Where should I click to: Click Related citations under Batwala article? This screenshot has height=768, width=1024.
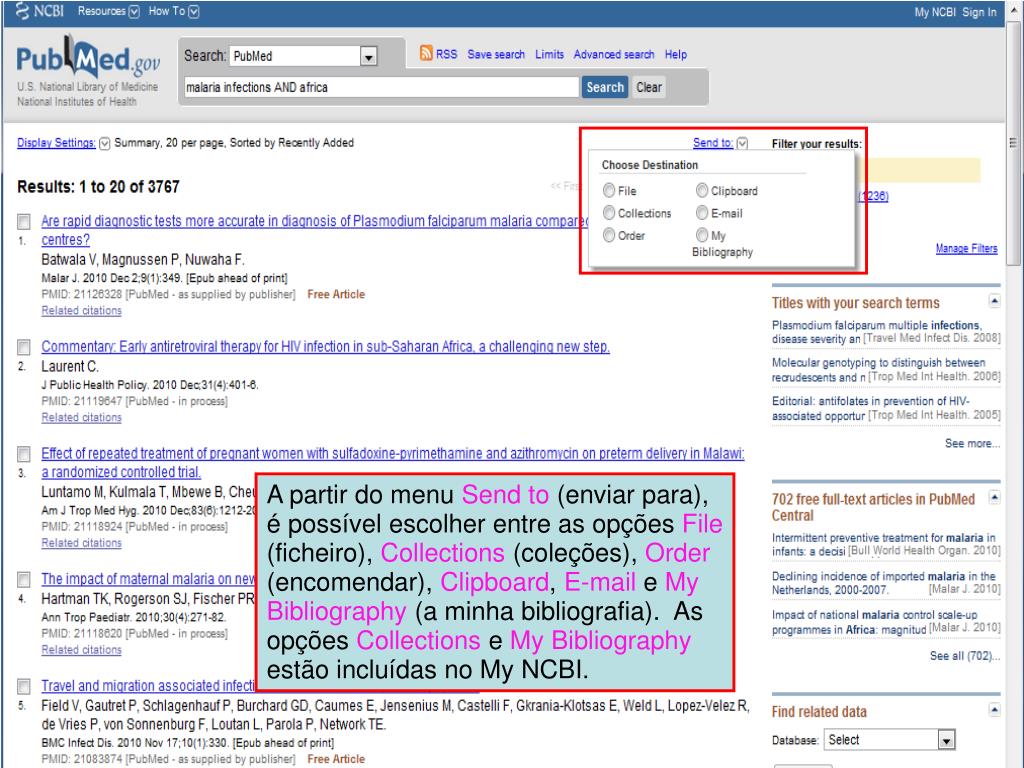82,311
